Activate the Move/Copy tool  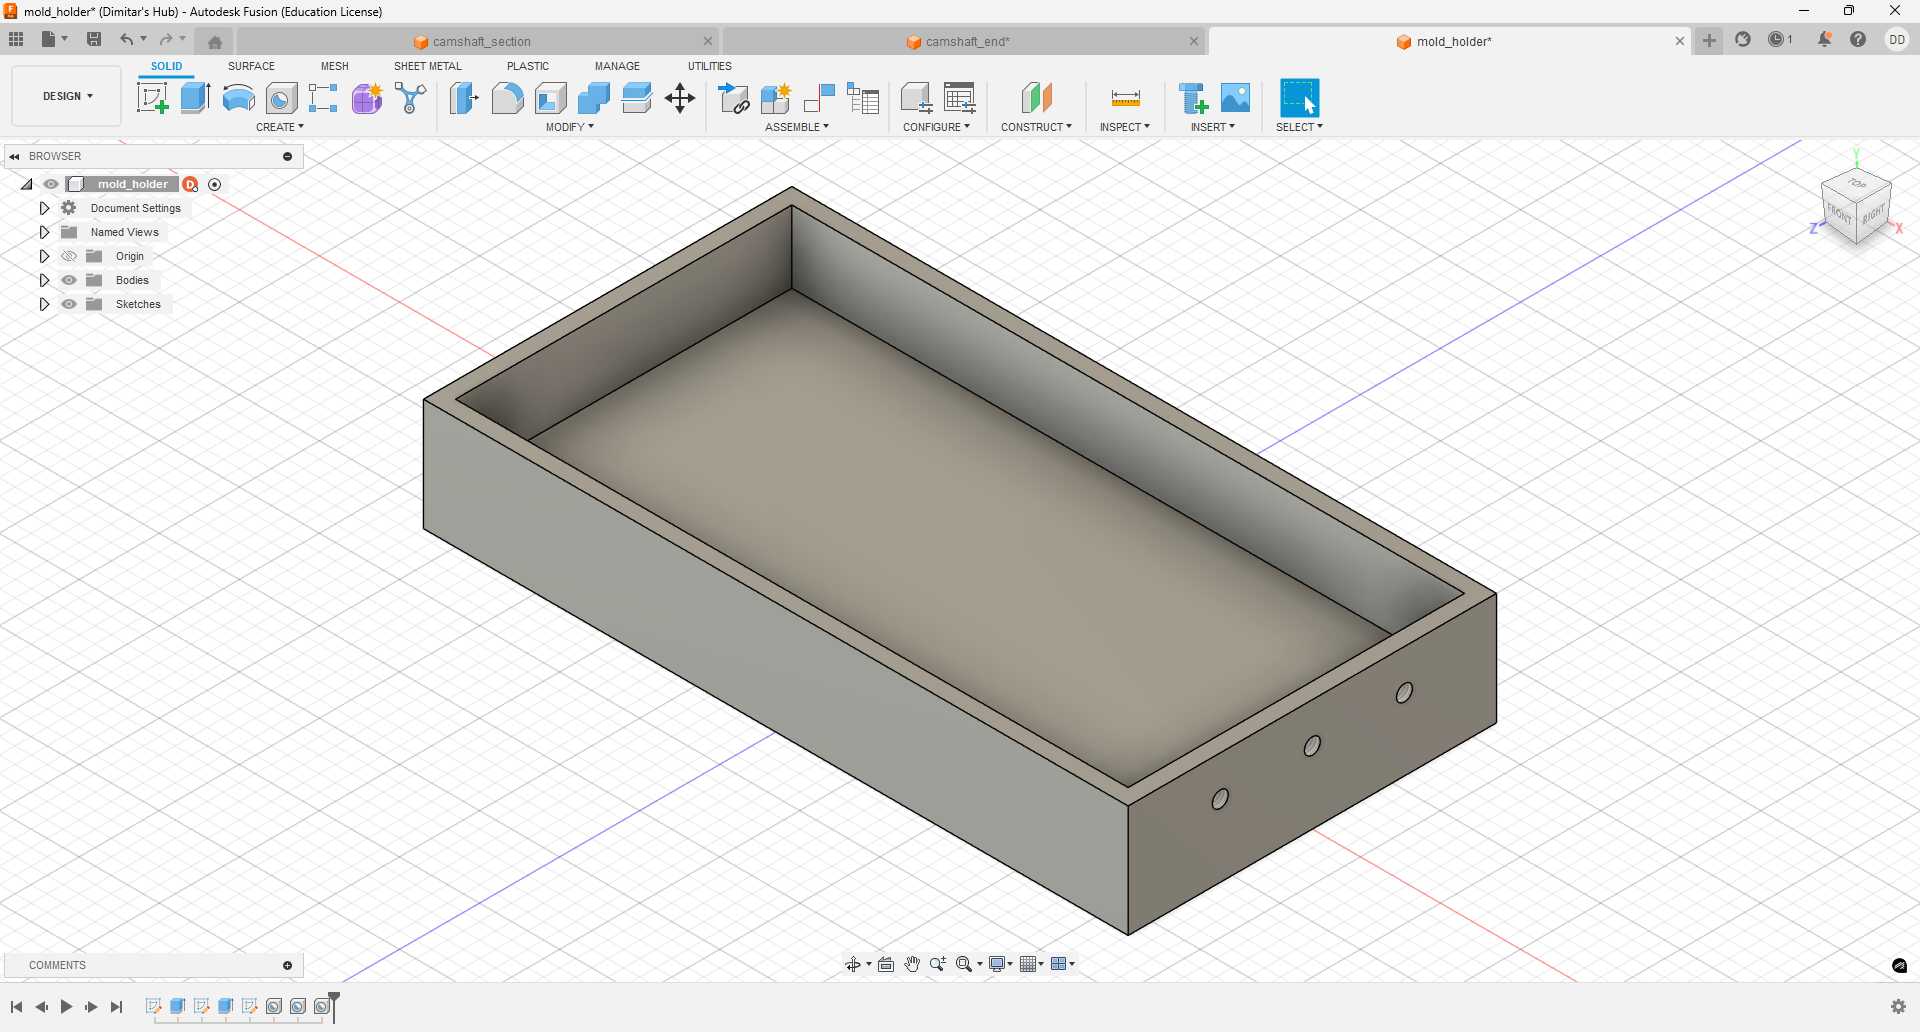(x=680, y=98)
